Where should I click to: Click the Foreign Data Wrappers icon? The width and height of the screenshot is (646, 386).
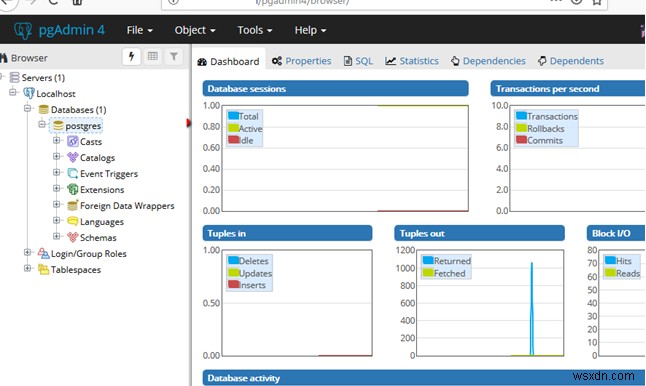coord(73,206)
